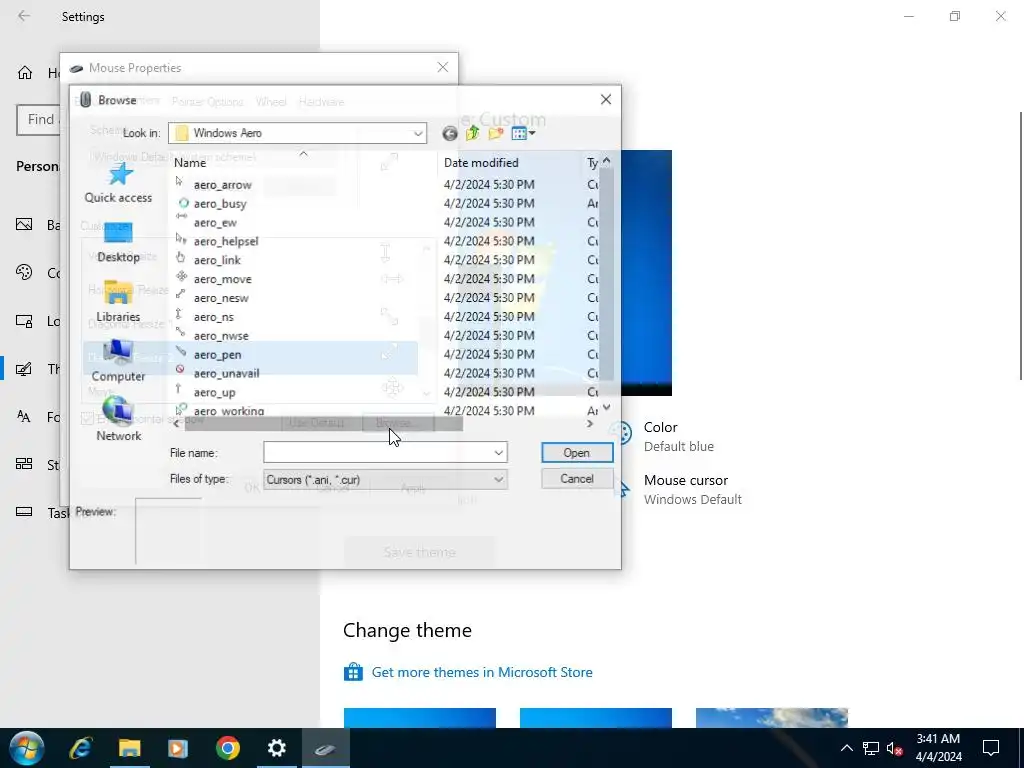Expand the Files of type dropdown

pos(498,479)
